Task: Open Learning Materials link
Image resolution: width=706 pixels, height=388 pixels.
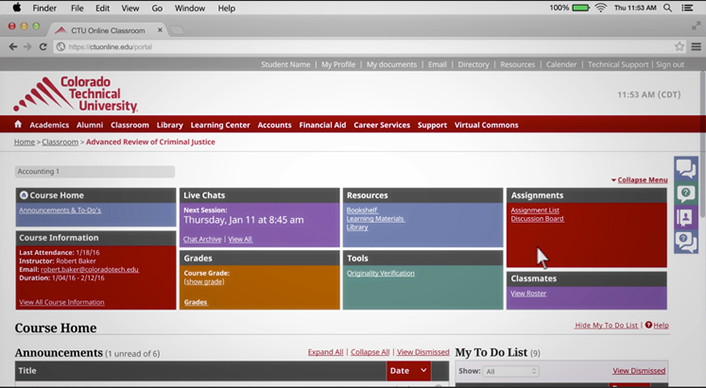Action: (376, 218)
